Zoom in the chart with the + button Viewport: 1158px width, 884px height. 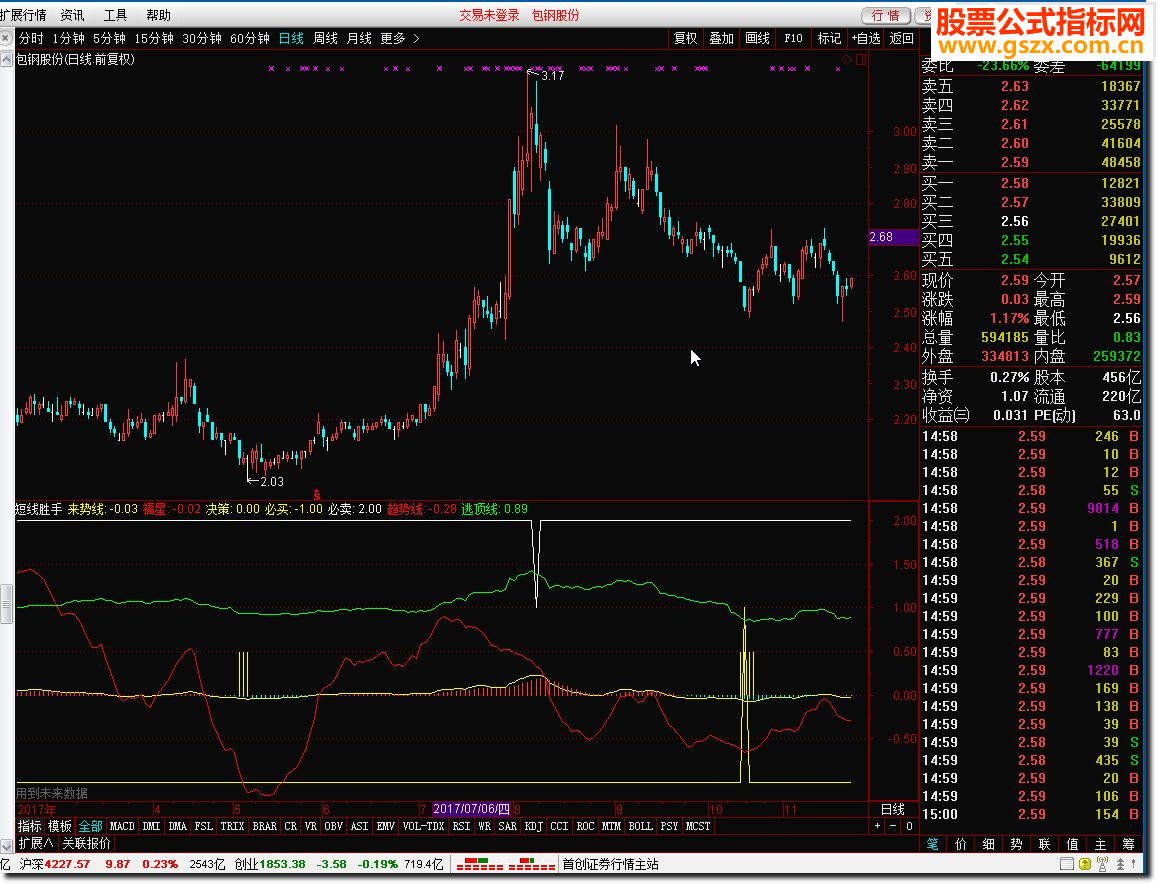[x=877, y=826]
